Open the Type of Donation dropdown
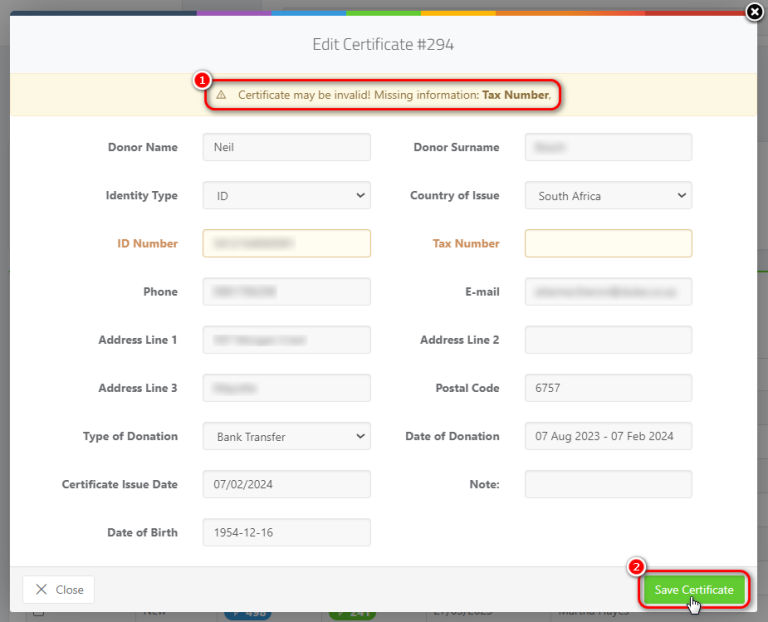This screenshot has height=622, width=768. [286, 436]
